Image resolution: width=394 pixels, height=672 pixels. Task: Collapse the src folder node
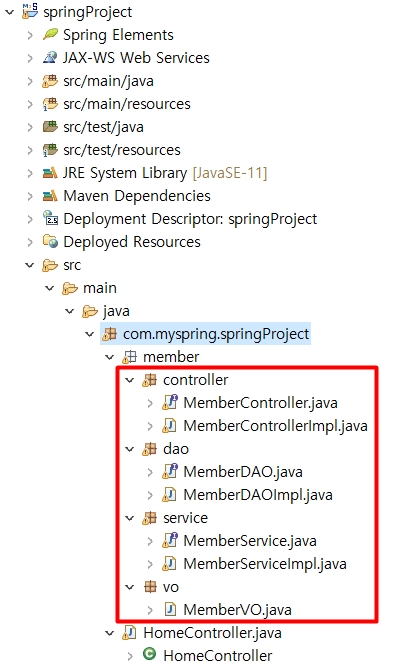[30, 265]
